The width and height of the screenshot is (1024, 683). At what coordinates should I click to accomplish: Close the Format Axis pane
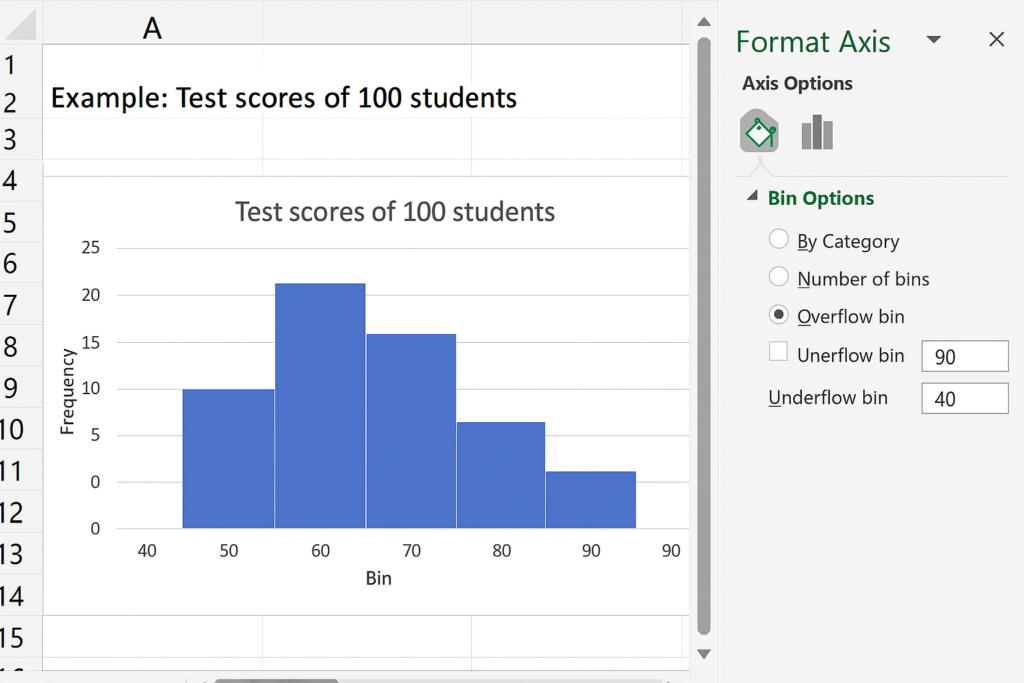(996, 40)
